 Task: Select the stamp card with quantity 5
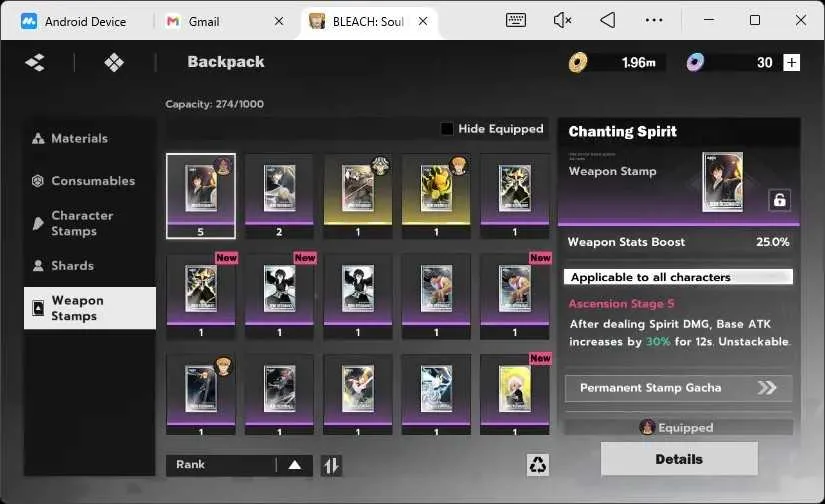[201, 196]
